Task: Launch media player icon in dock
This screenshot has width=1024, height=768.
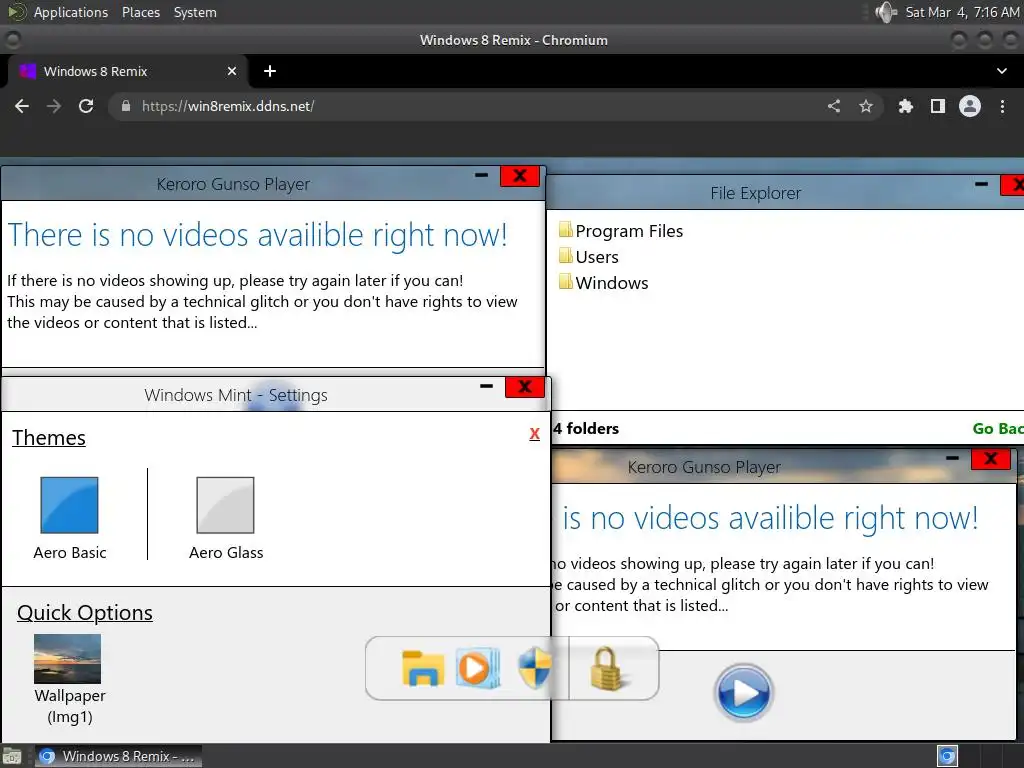Action: click(477, 668)
